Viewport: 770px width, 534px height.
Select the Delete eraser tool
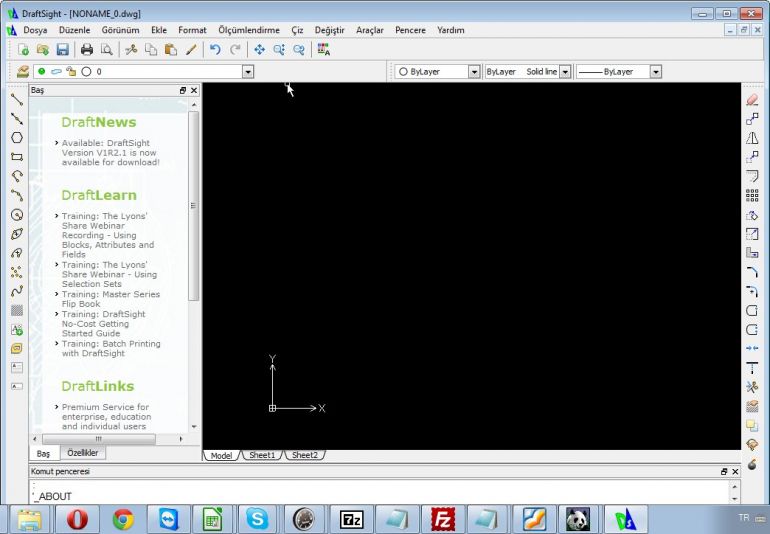click(752, 100)
